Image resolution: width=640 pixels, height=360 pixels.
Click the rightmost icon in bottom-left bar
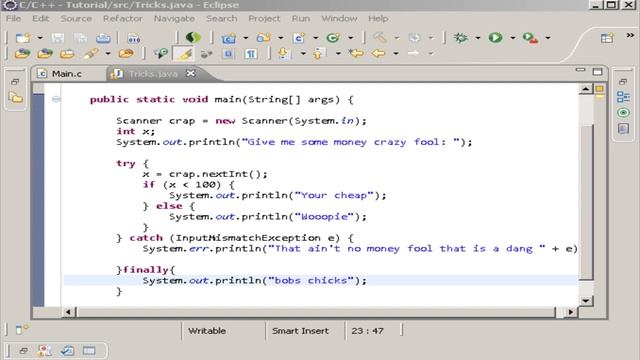tap(89, 351)
